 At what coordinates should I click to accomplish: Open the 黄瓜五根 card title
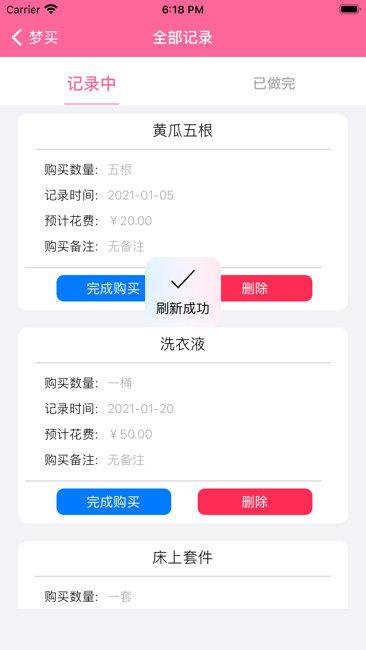[x=183, y=131]
